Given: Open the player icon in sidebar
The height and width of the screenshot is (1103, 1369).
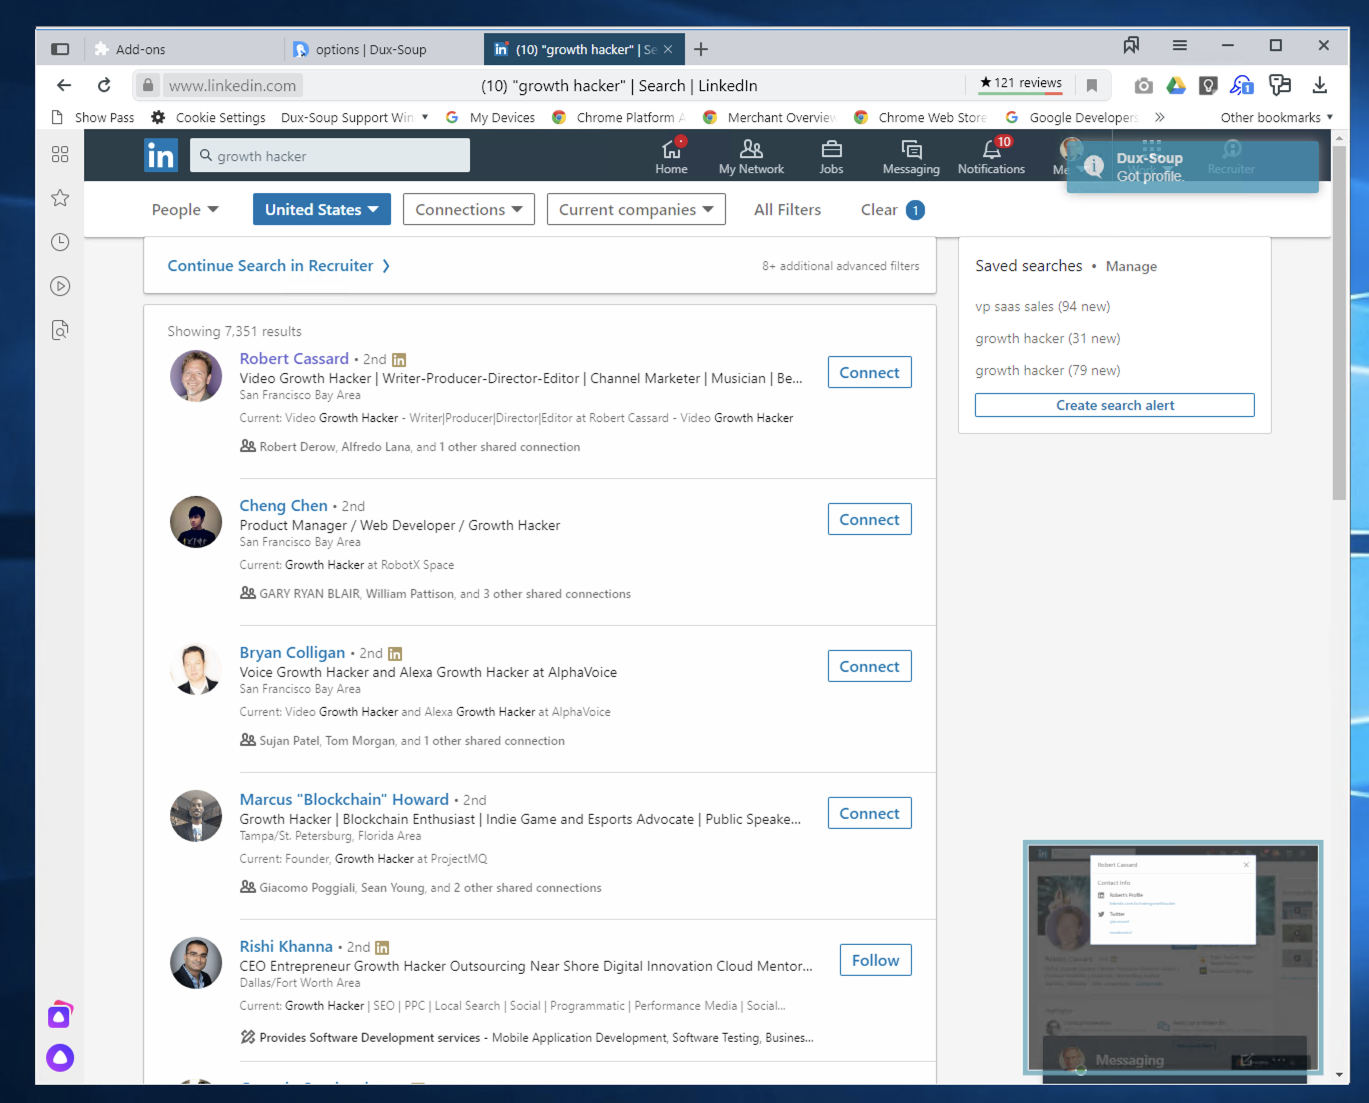Looking at the screenshot, I should [x=60, y=286].
